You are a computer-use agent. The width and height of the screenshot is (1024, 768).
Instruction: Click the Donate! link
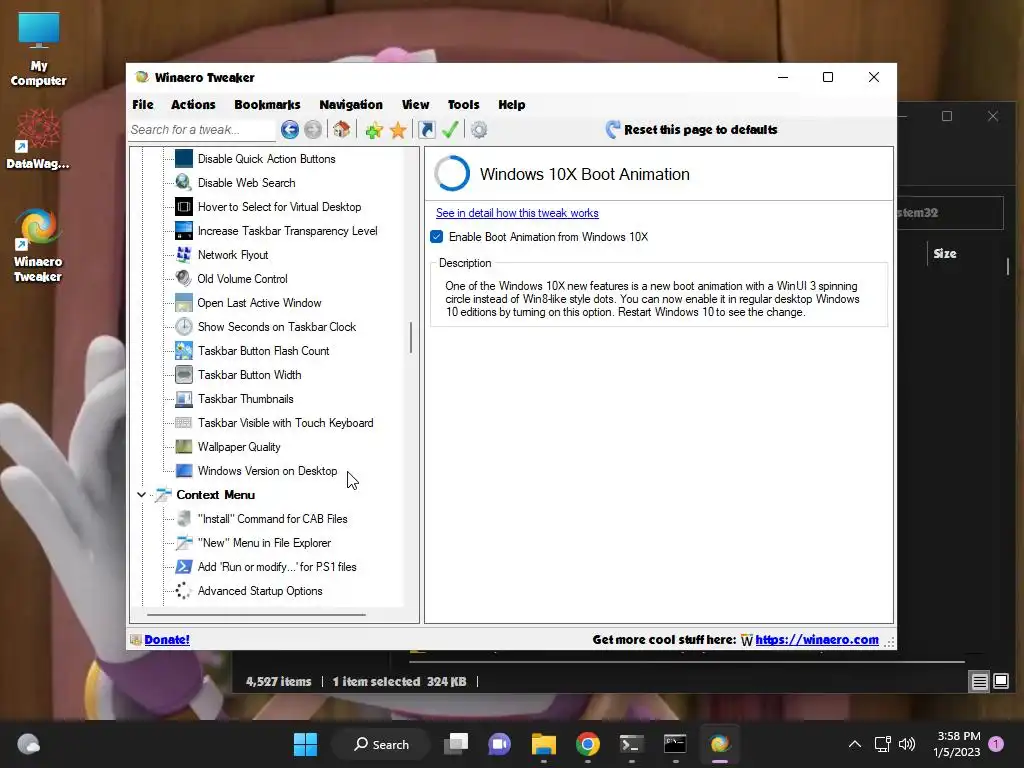tap(167, 640)
